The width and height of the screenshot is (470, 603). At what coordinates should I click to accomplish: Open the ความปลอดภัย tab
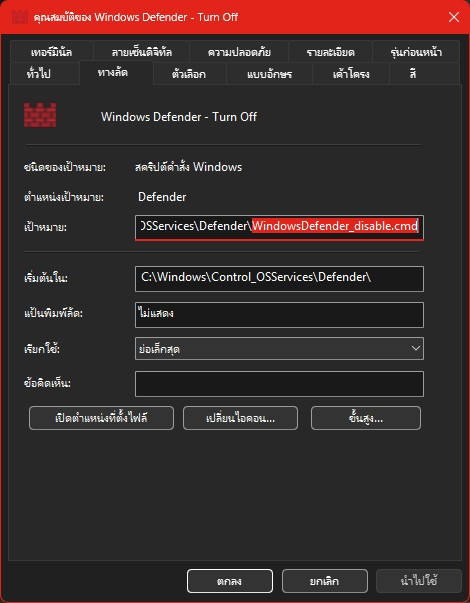click(x=239, y=52)
